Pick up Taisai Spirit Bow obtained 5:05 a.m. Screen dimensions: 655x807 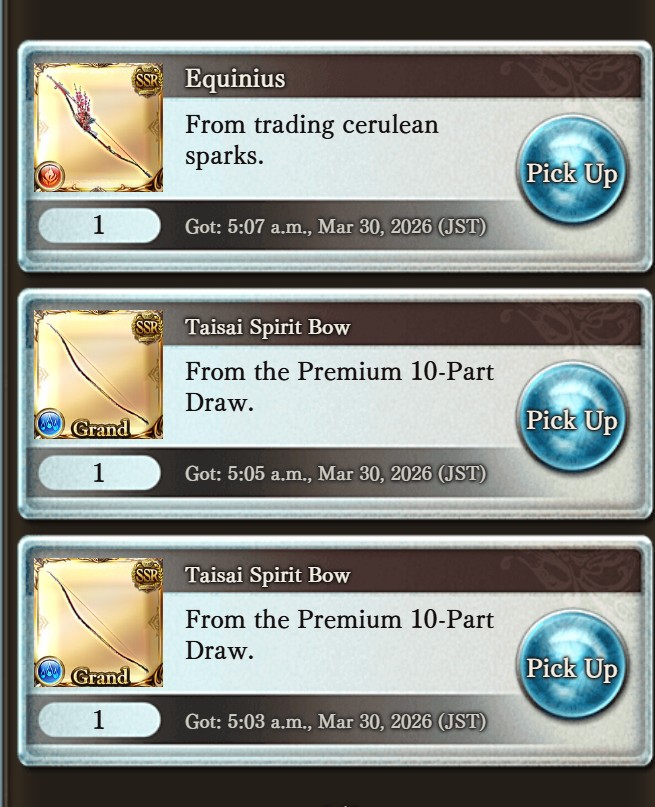click(x=572, y=418)
